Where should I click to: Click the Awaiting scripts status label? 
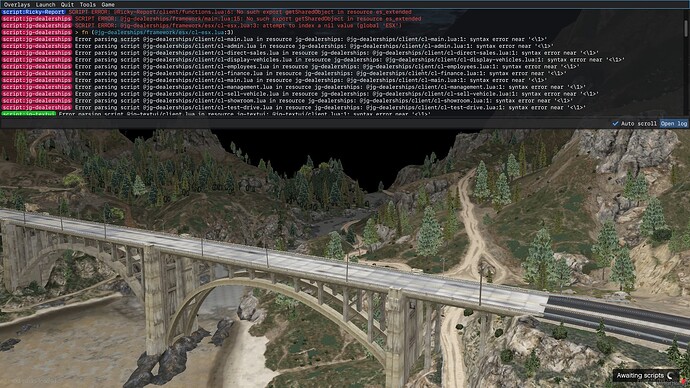(x=640, y=375)
